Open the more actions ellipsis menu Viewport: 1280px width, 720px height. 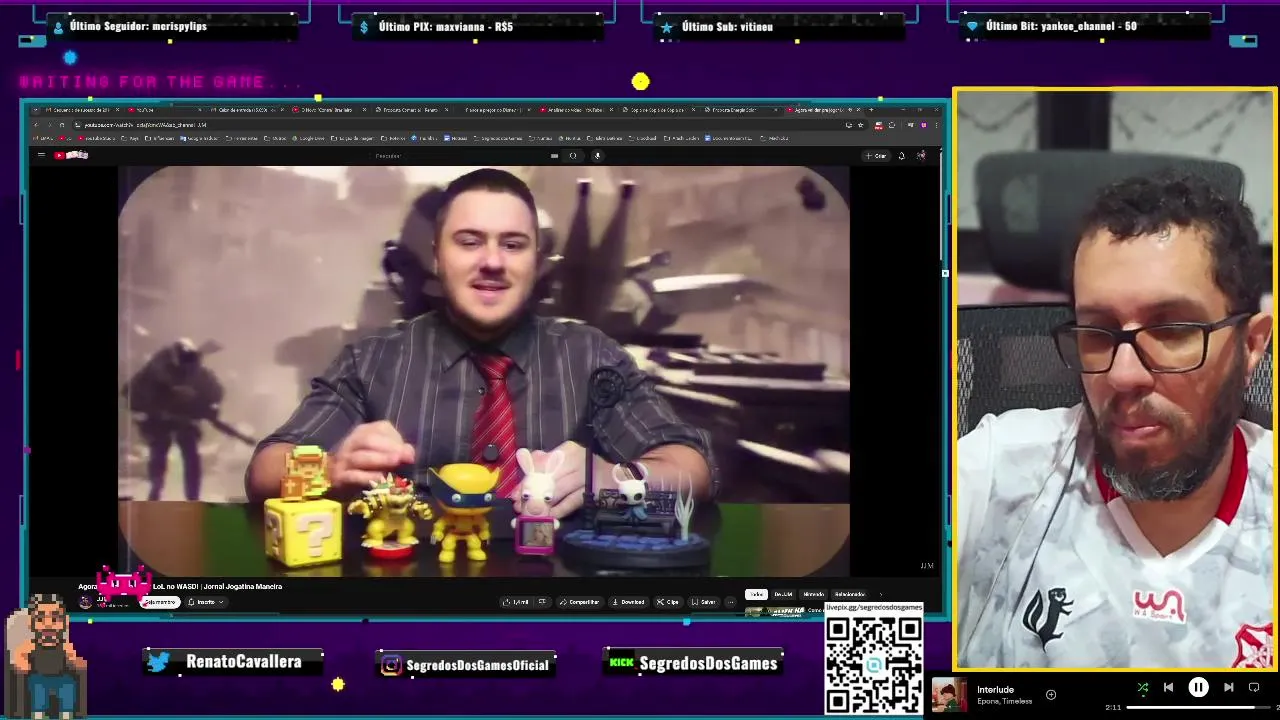pyautogui.click(x=731, y=602)
